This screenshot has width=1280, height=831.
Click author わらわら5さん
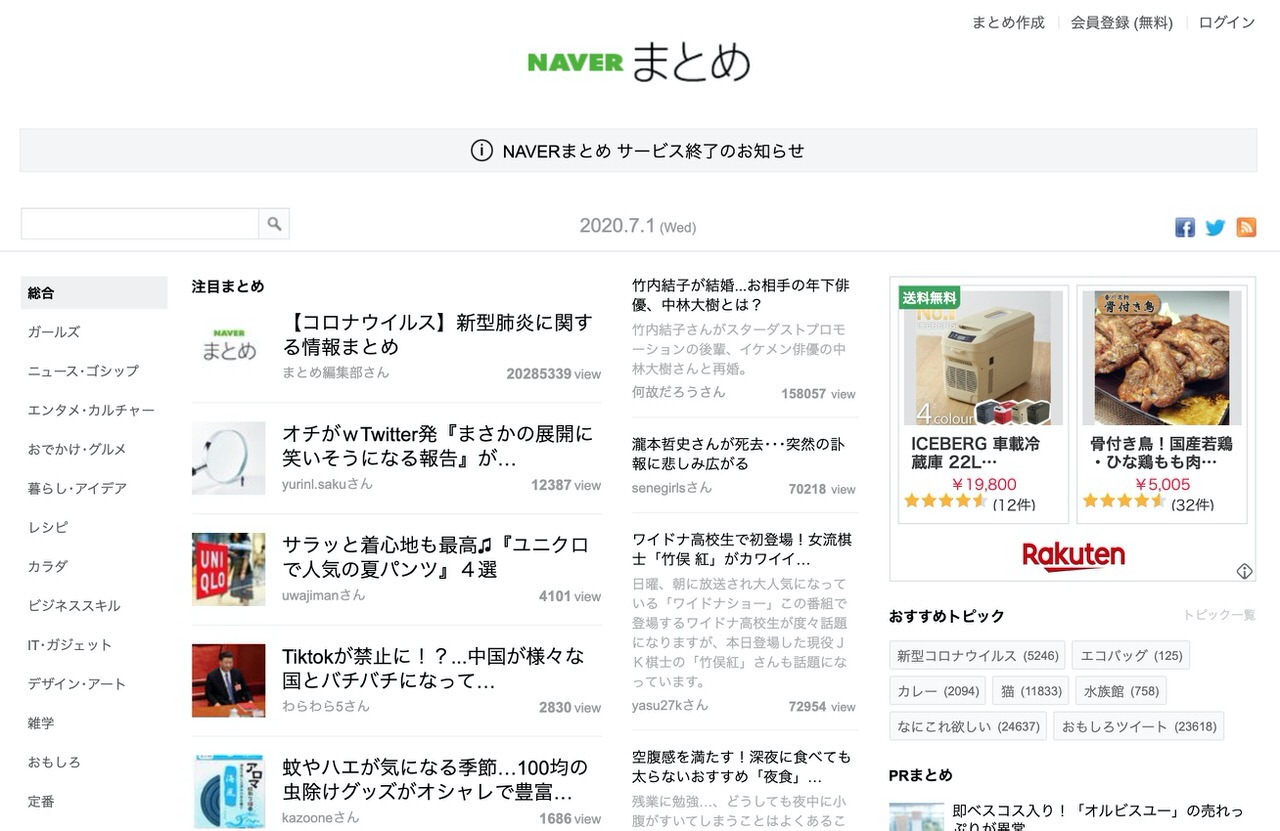pos(326,706)
